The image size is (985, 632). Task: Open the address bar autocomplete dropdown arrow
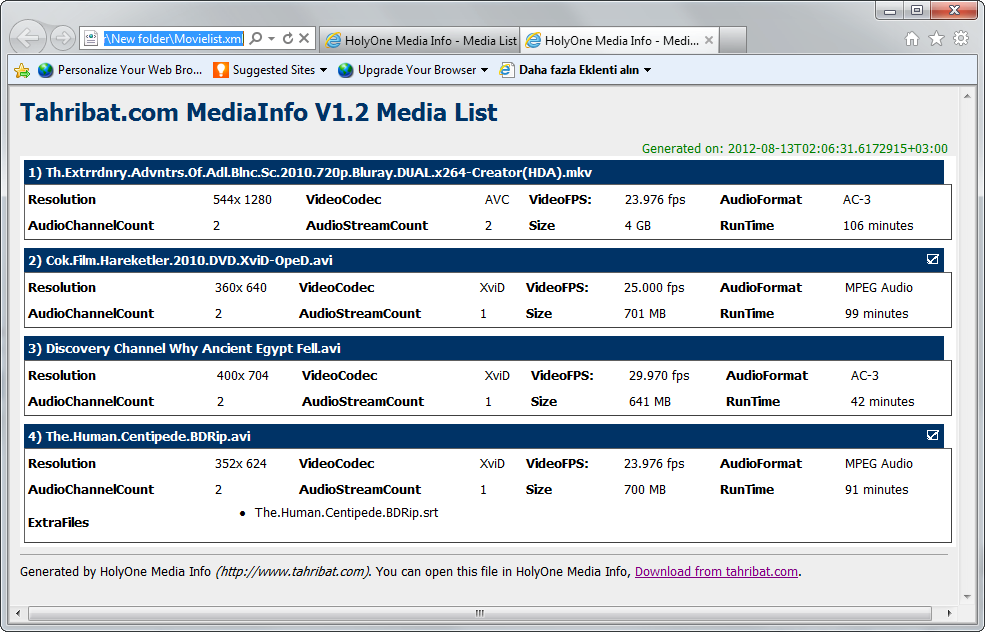point(272,39)
